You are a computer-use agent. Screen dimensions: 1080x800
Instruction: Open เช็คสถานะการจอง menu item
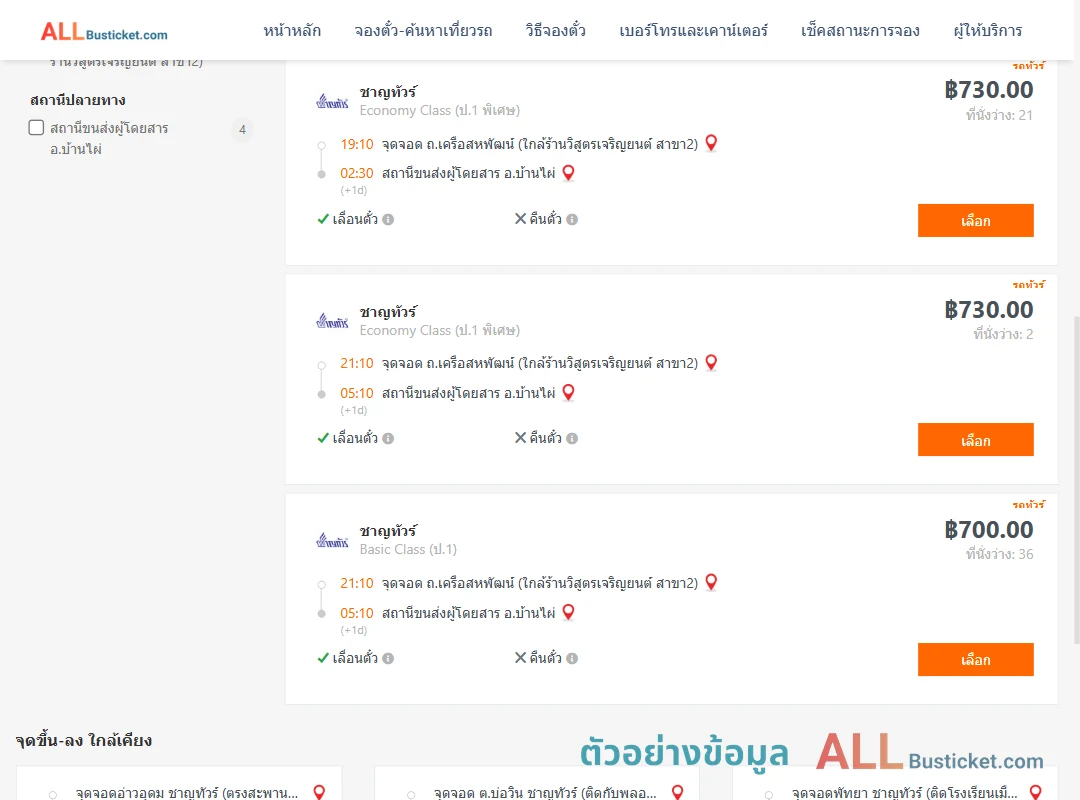tap(860, 30)
